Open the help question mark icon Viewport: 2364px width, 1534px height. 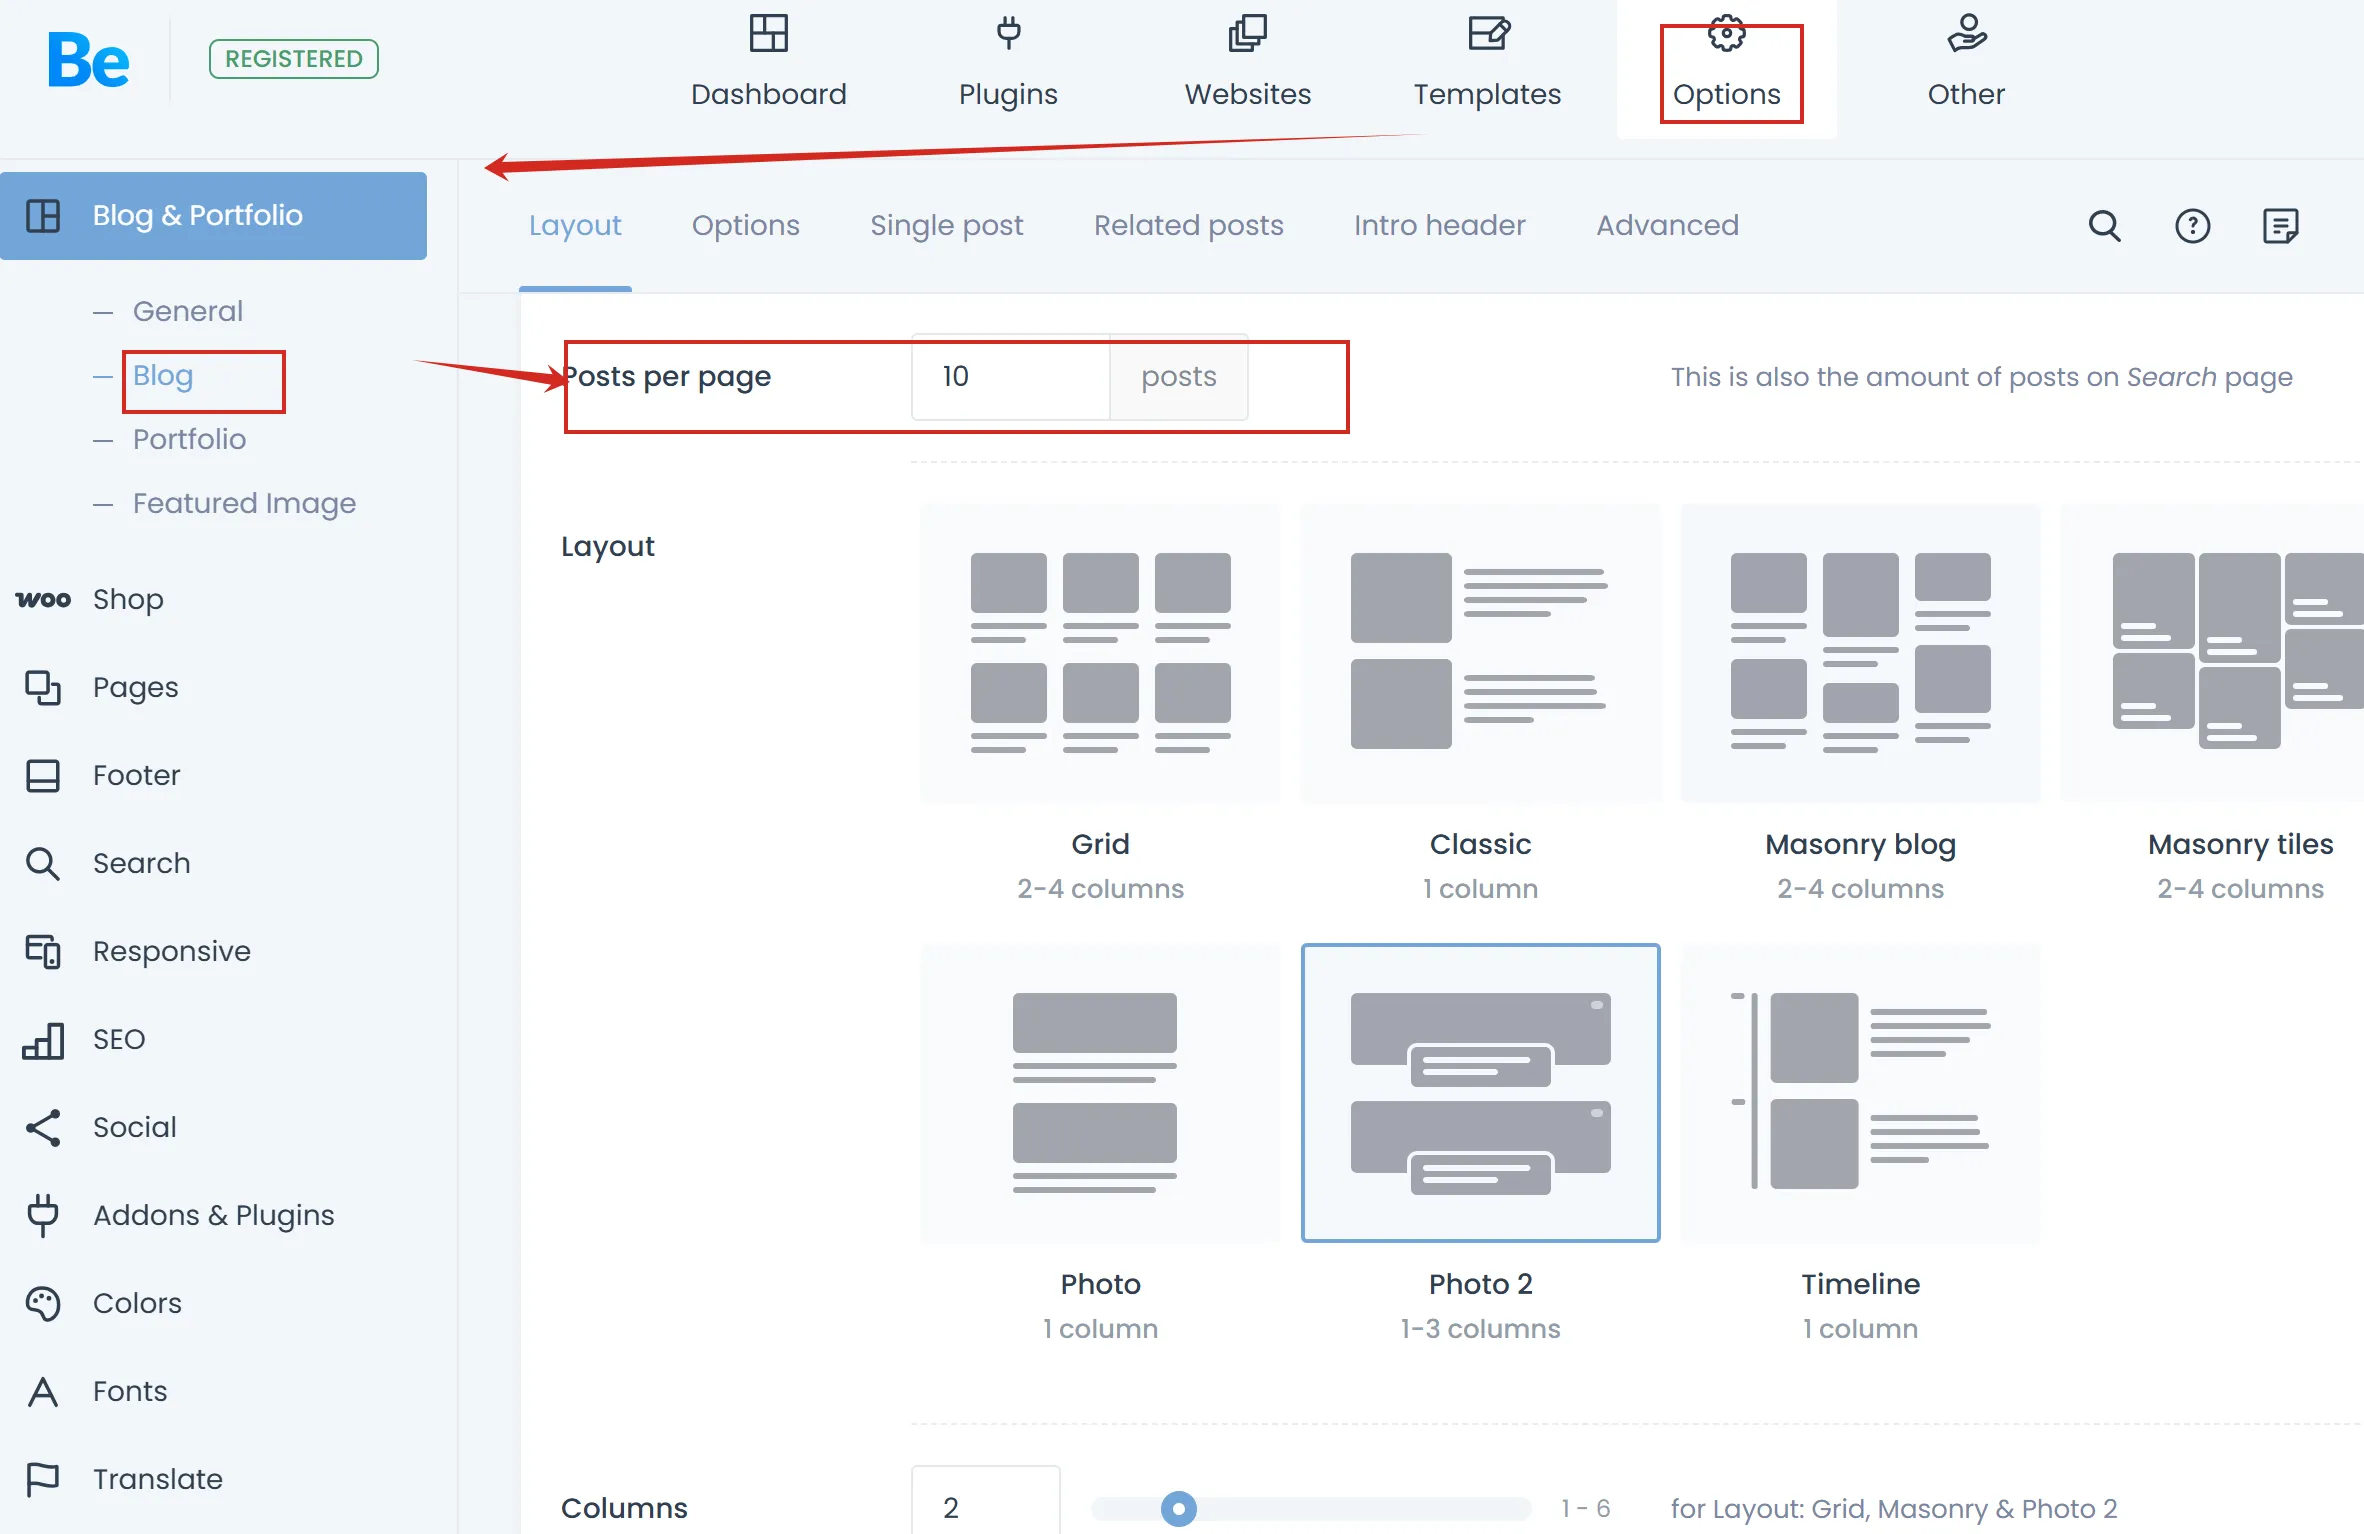pyautogui.click(x=2192, y=226)
